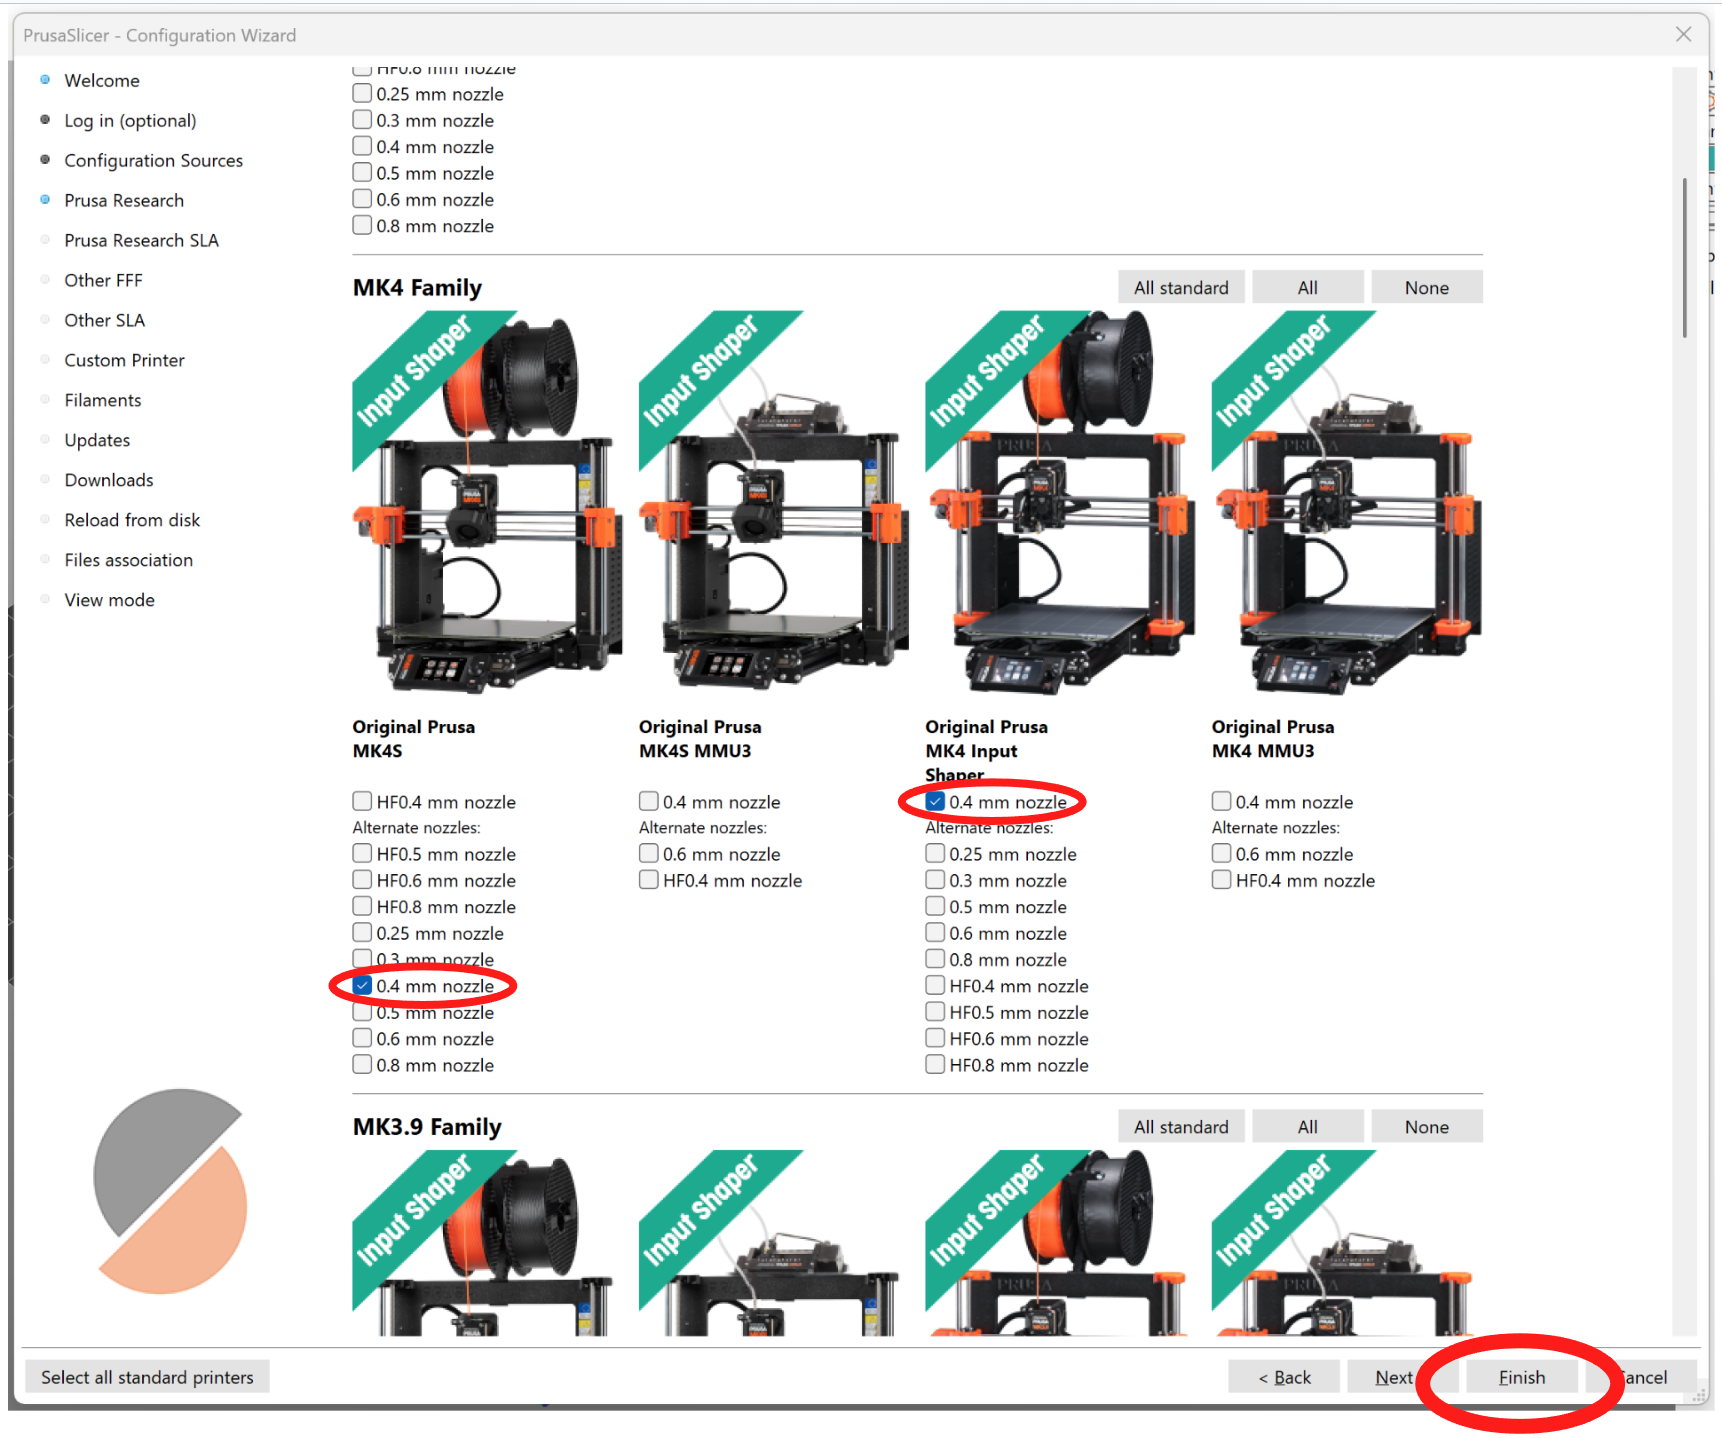Click the MK4 Input Shaper printer image
The image size is (1722, 1438).
1060,503
